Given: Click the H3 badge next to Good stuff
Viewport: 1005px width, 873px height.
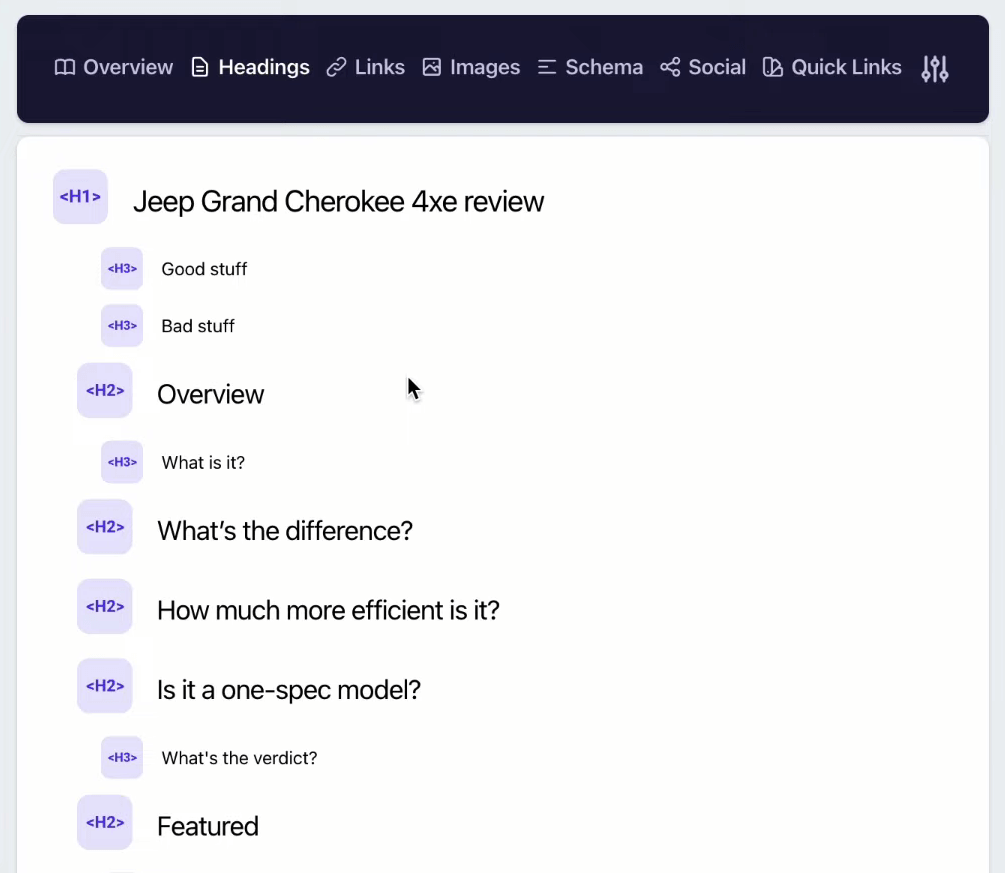Looking at the screenshot, I should pos(122,269).
